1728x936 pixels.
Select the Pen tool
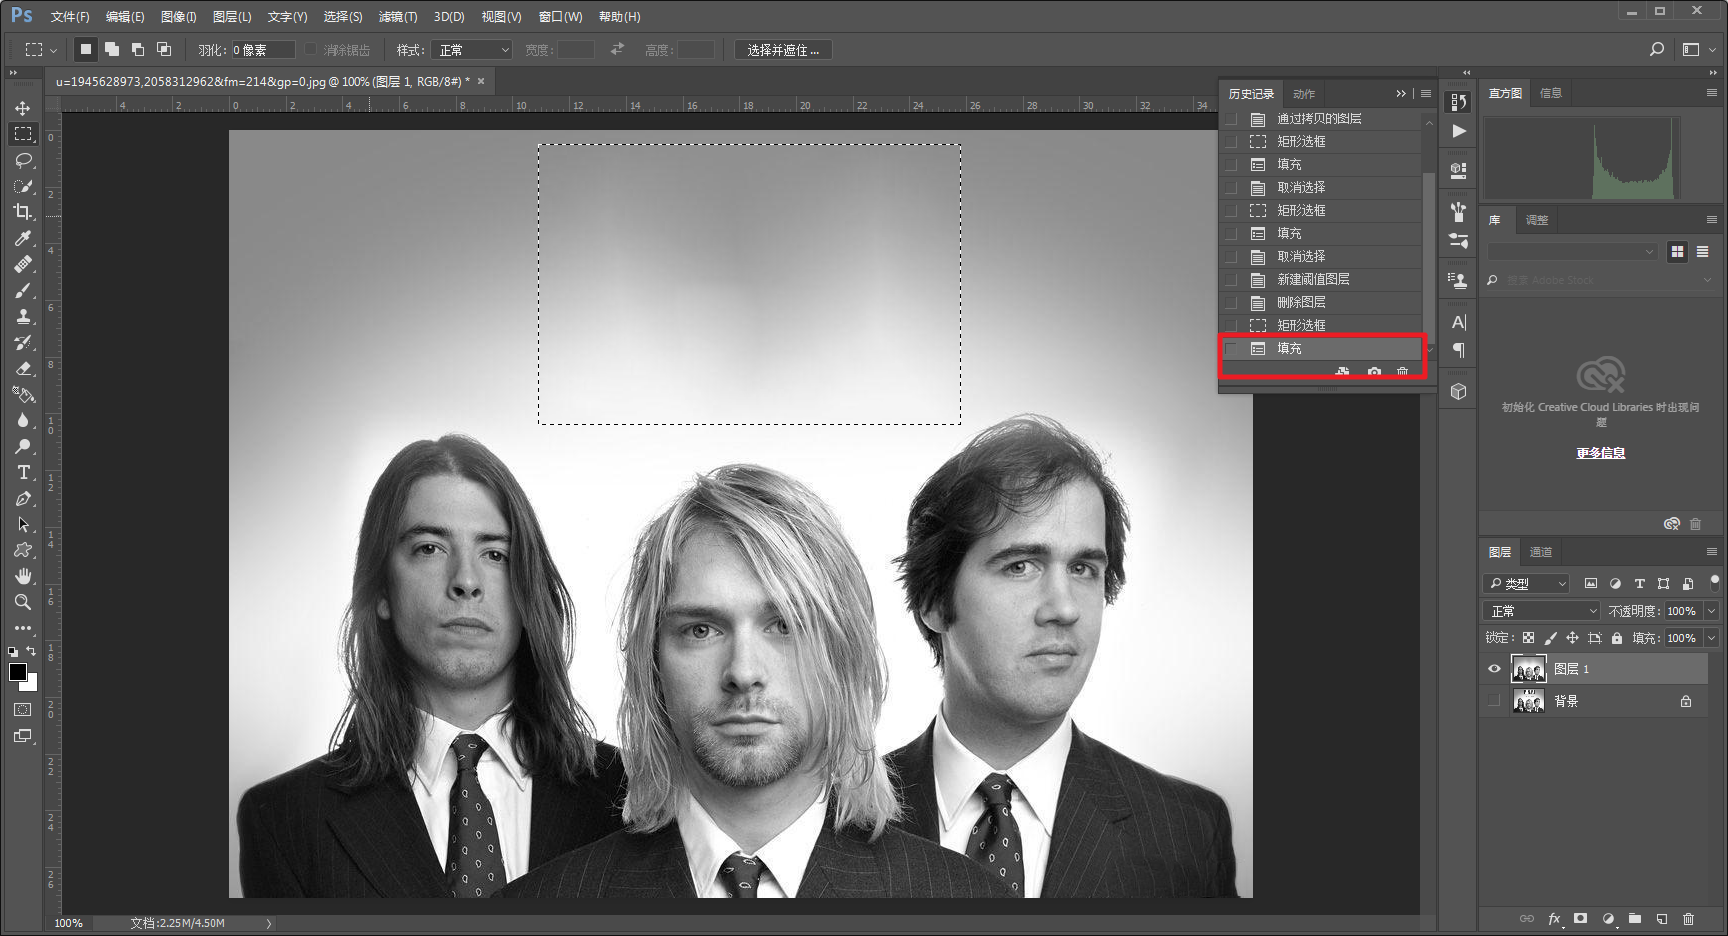coord(23,498)
